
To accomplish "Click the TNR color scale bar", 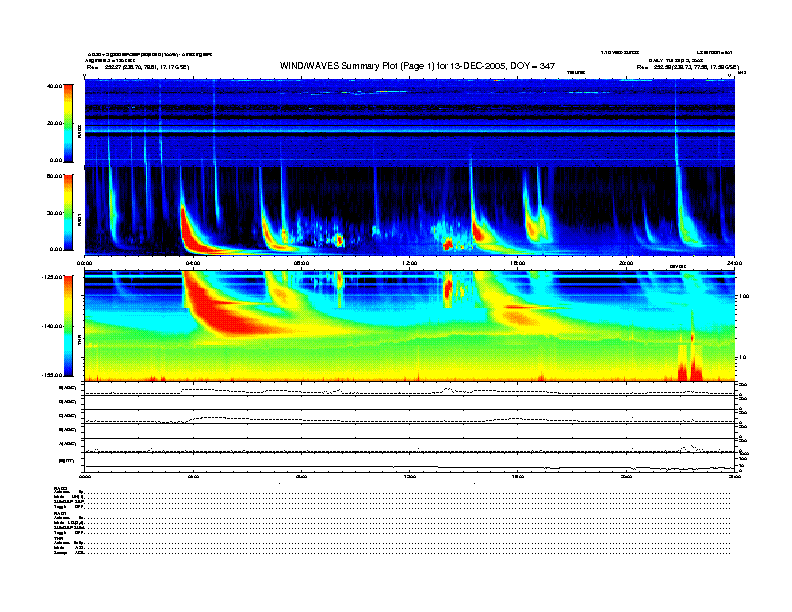I will coord(68,326).
